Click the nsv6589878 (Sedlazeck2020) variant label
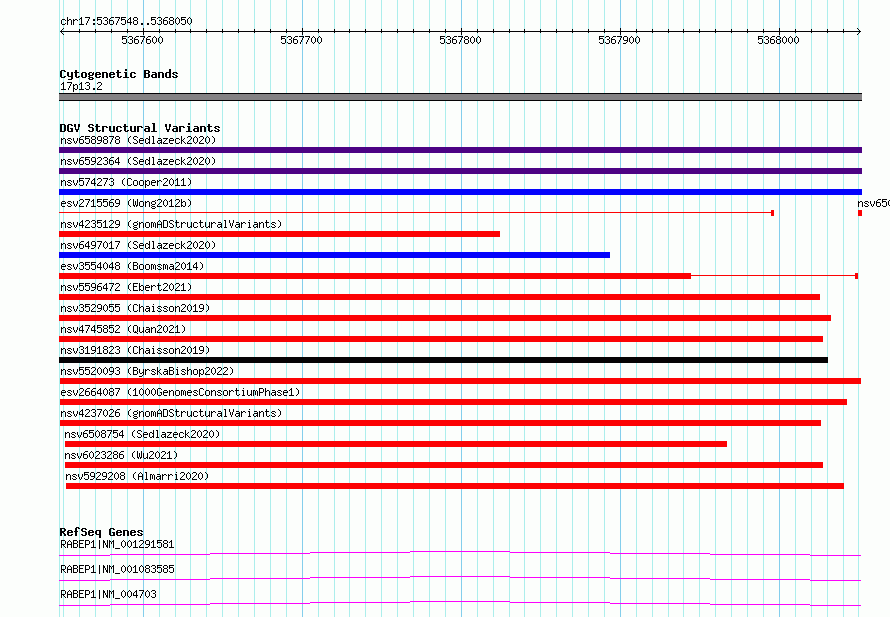Viewport: 890px width, 617px height. tap(138, 140)
